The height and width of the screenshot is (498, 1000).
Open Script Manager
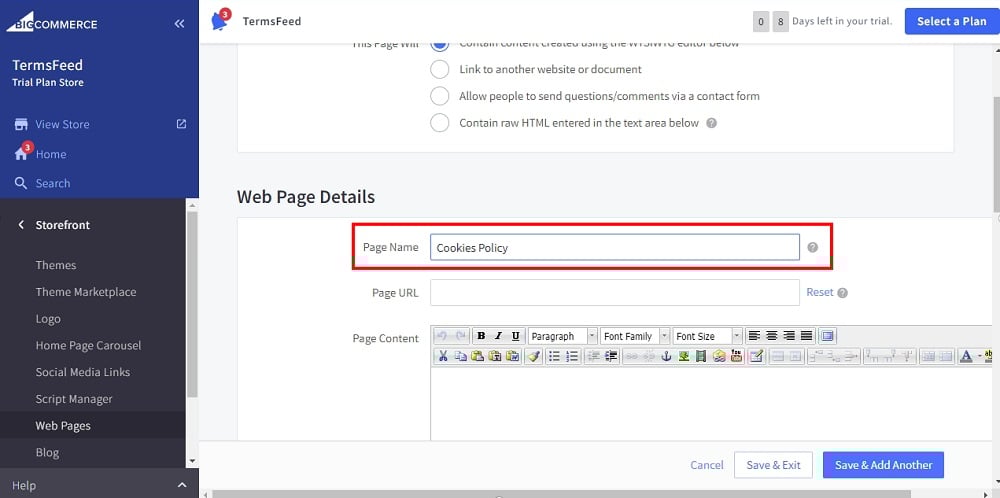[x=74, y=399]
